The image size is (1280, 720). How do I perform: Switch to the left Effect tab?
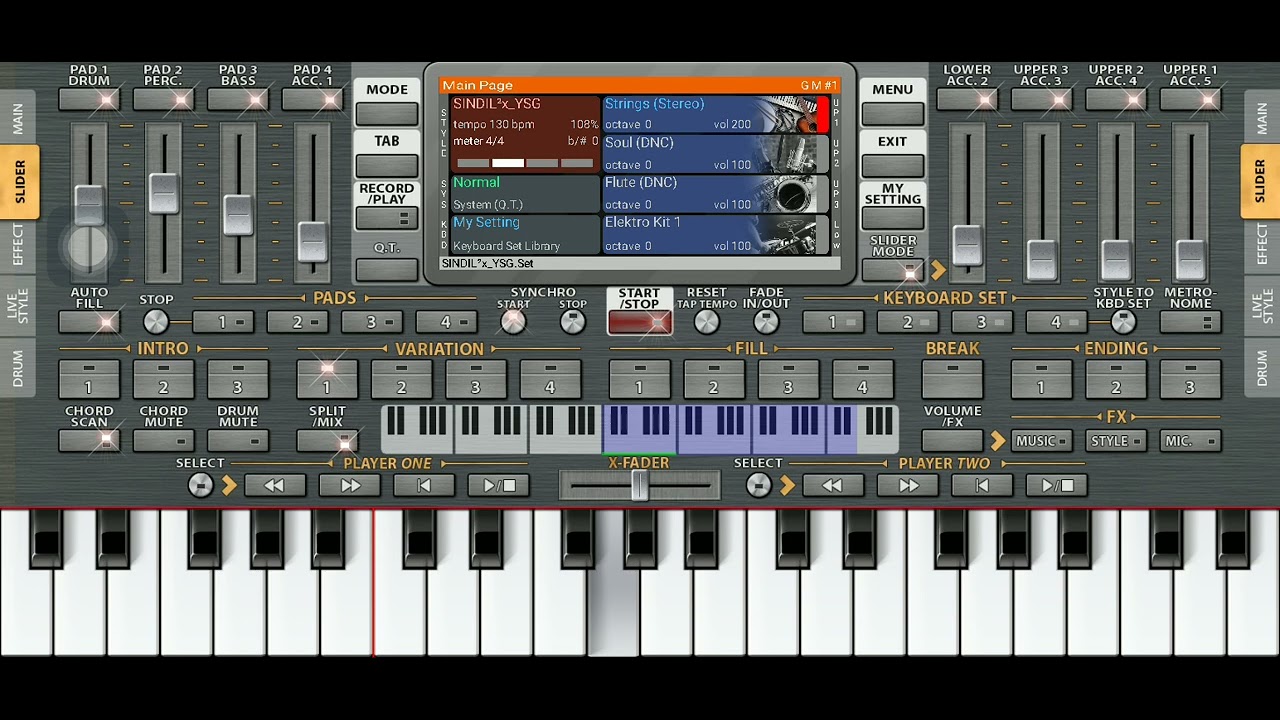[x=18, y=244]
